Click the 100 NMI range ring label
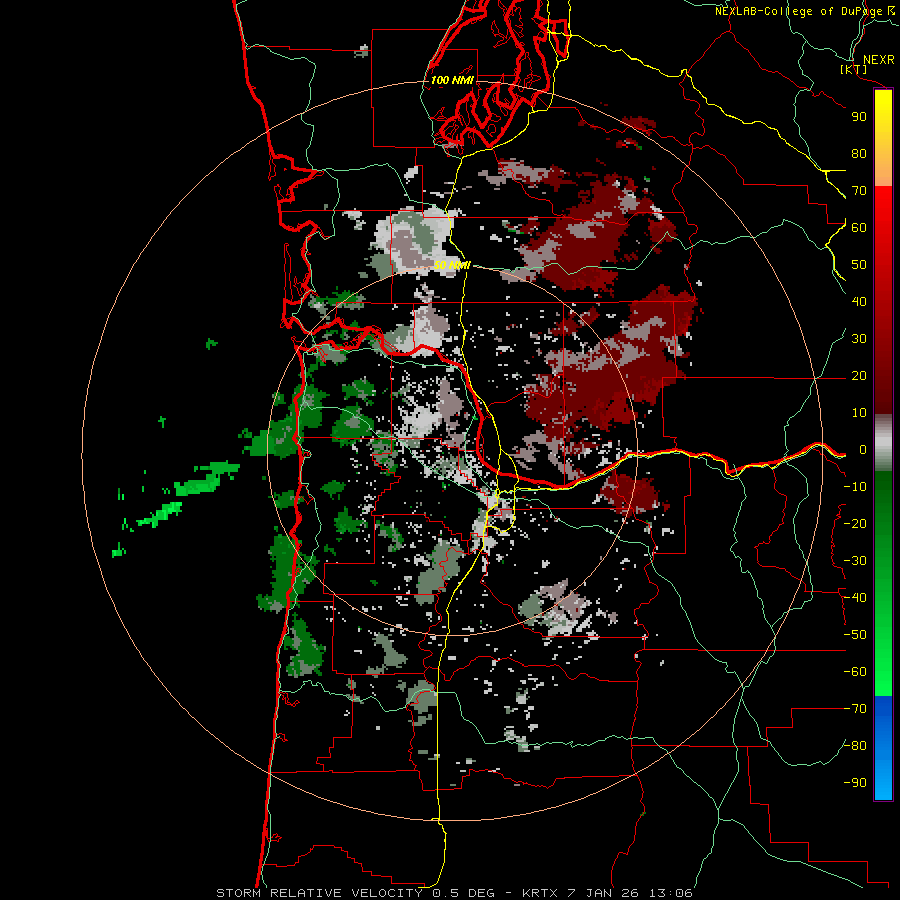 coord(452,80)
